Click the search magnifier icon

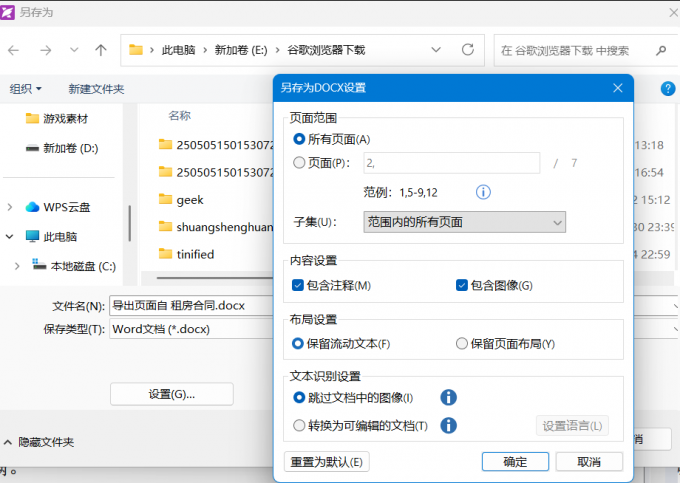(x=660, y=51)
